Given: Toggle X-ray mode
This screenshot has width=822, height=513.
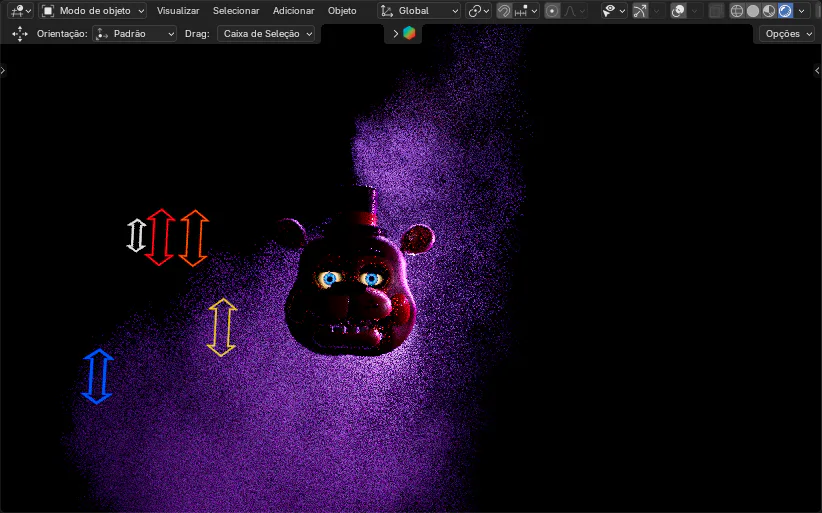Looking at the screenshot, I should coord(716,10).
